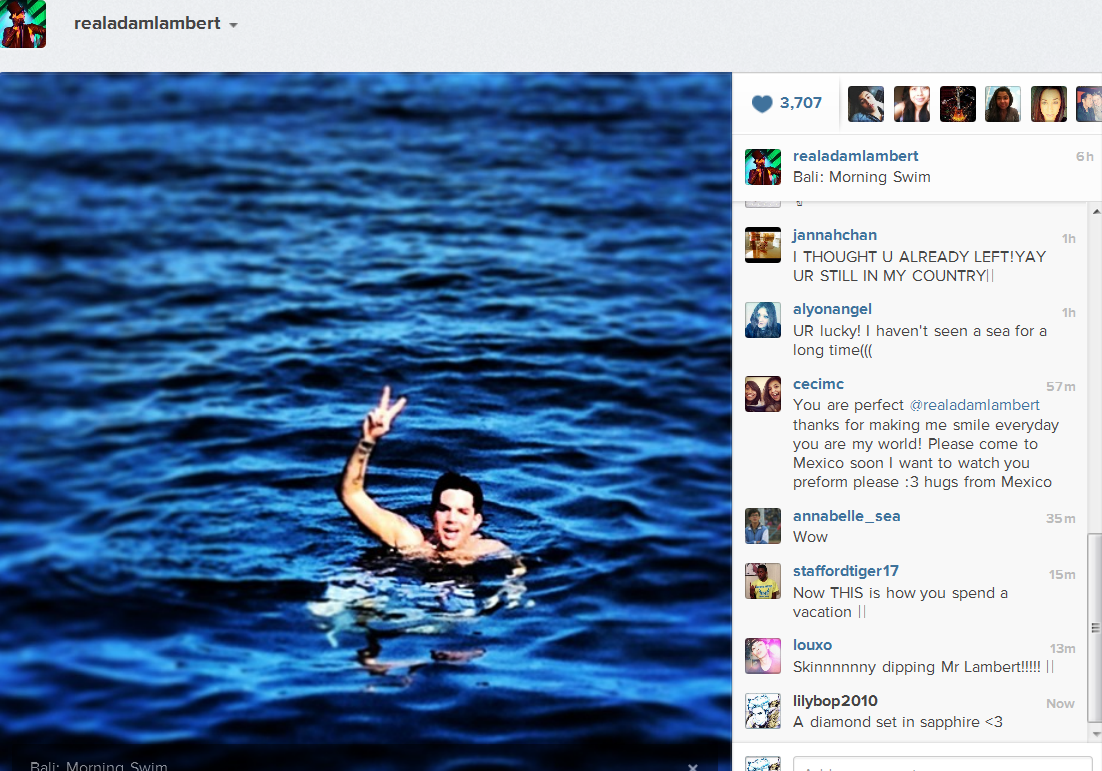Click the realadamlambert caption username
The image size is (1102, 771).
(x=855, y=156)
